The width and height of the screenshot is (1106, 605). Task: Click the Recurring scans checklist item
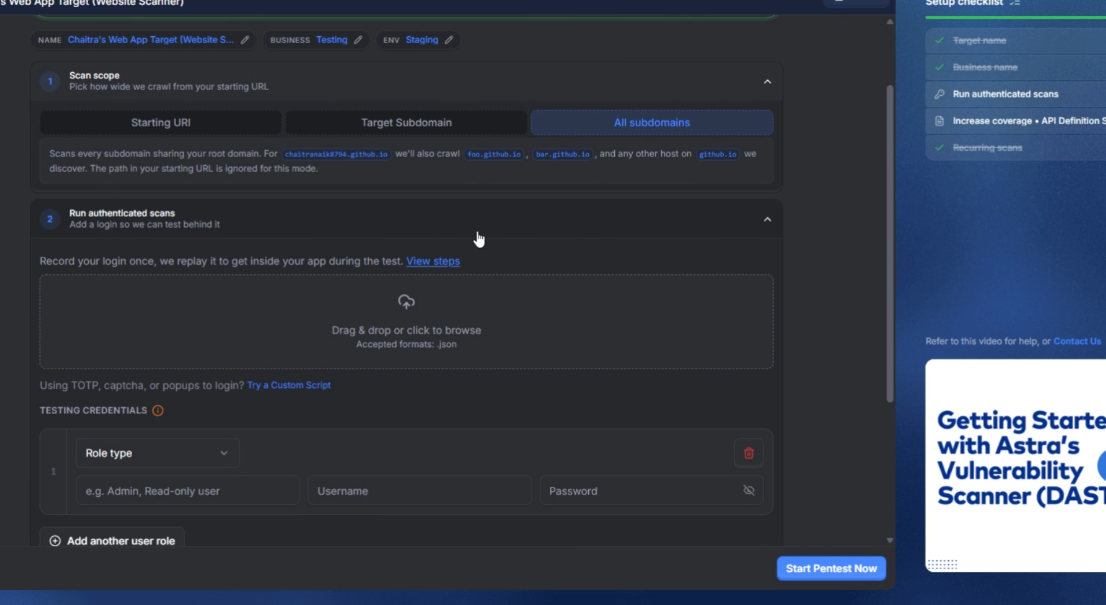click(x=1016, y=147)
